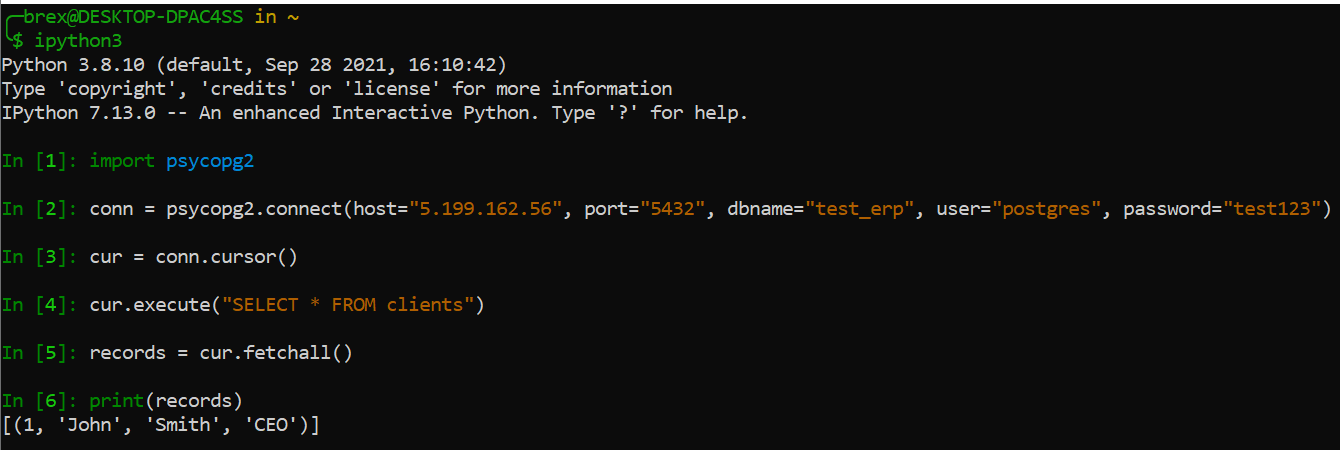
Task: Click the 'conn.cursor()' call text
Action: pyautogui.click(x=226, y=257)
